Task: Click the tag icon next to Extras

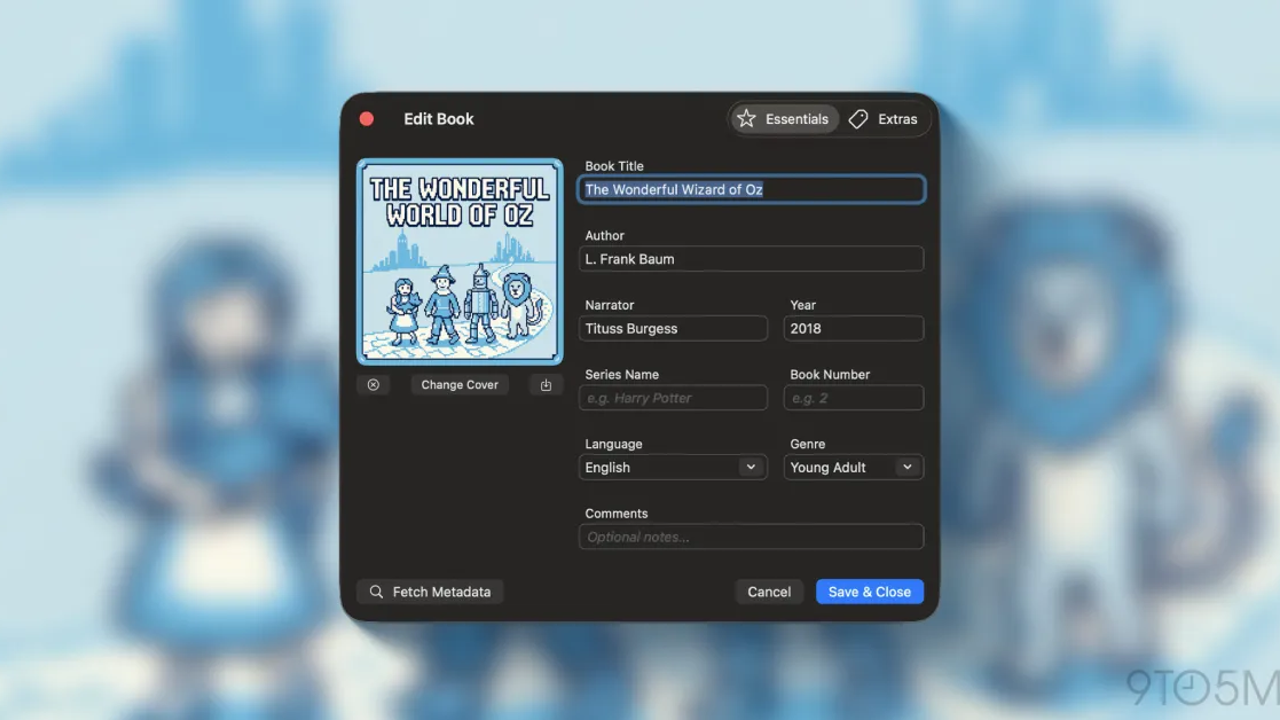Action: tap(858, 118)
